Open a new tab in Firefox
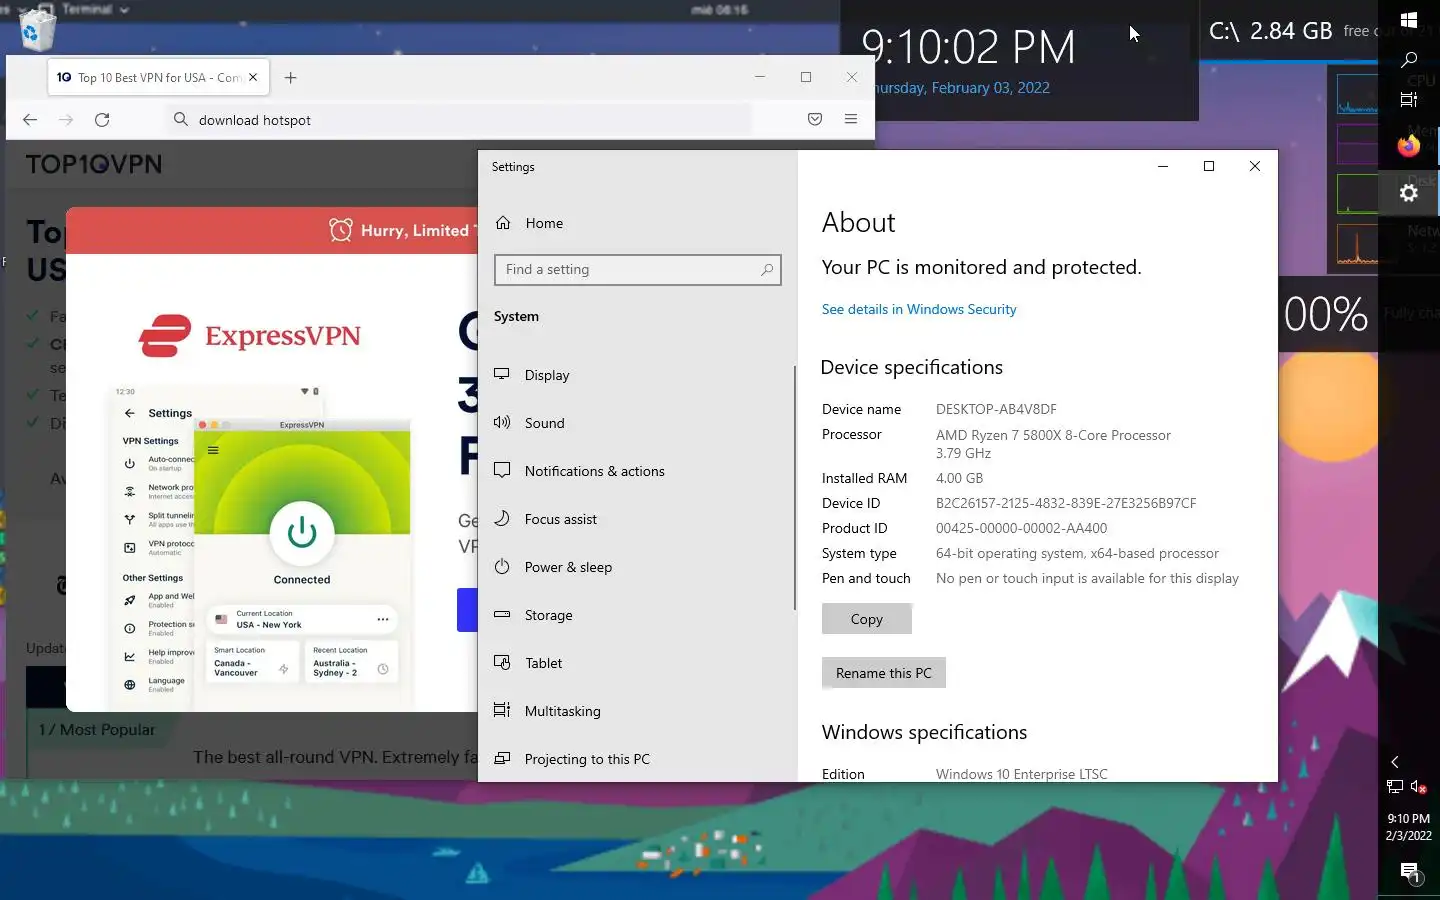The image size is (1440, 900). click(x=290, y=77)
